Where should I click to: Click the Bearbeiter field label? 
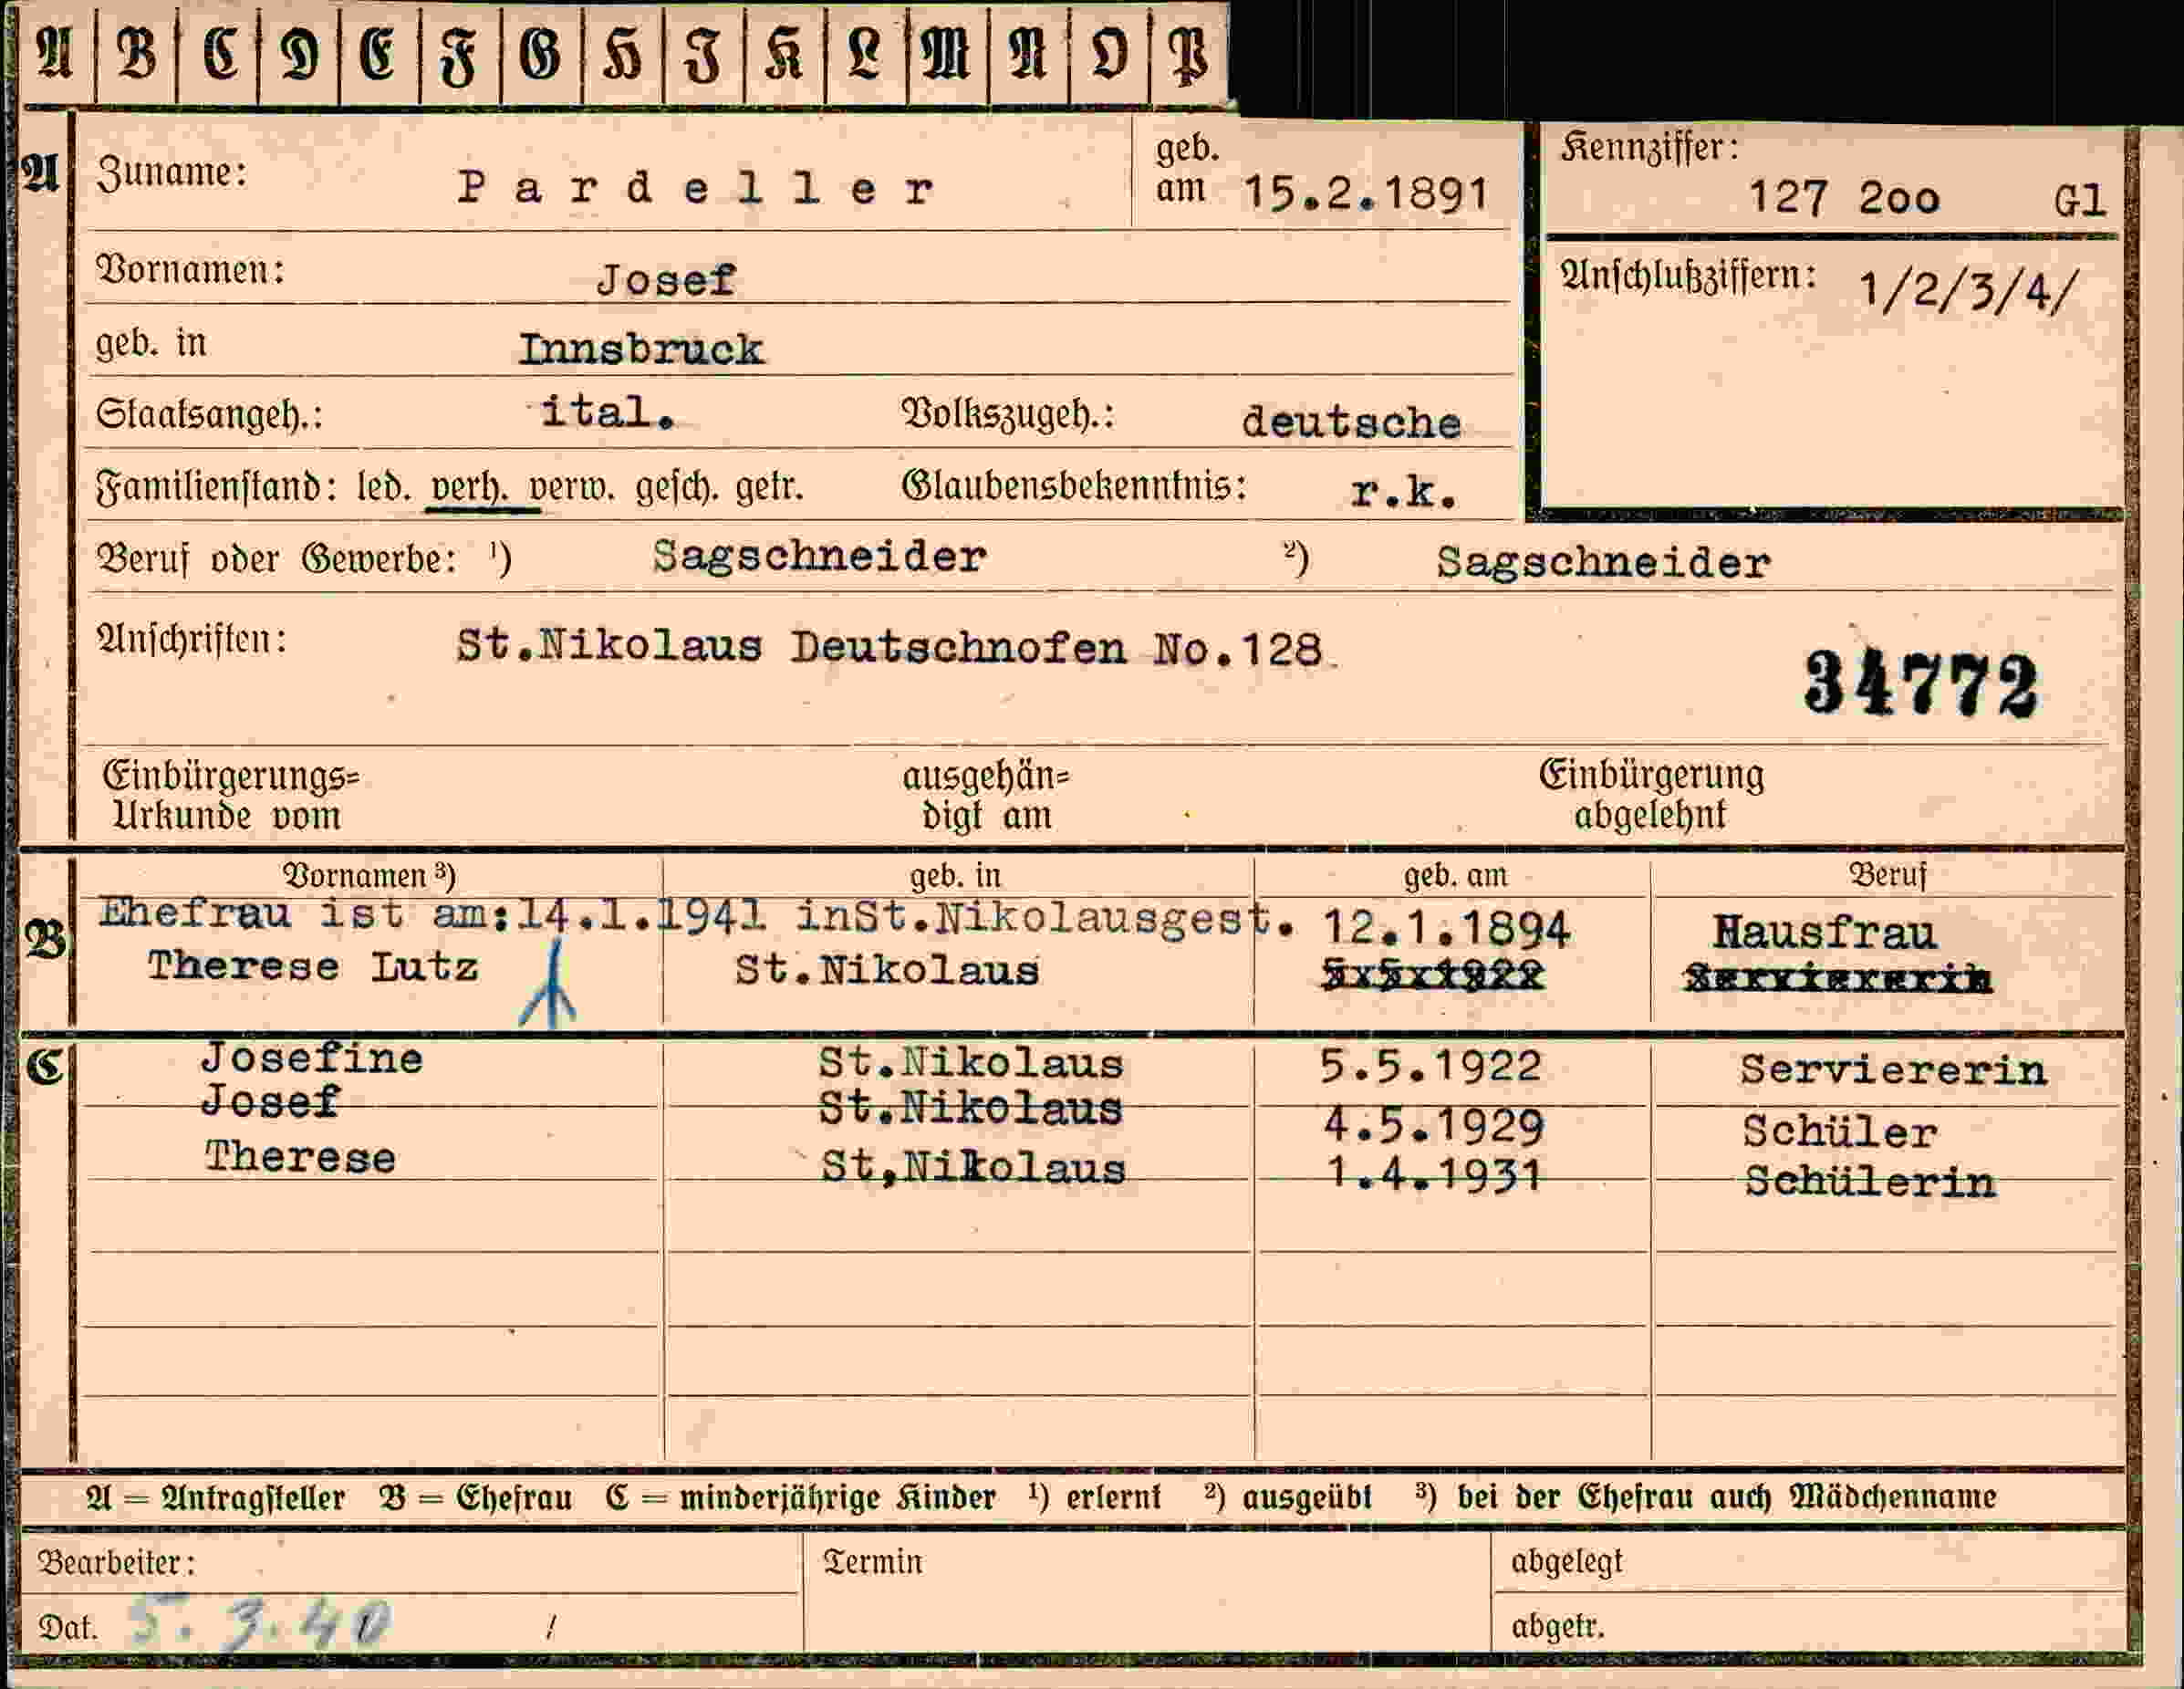[117, 1562]
